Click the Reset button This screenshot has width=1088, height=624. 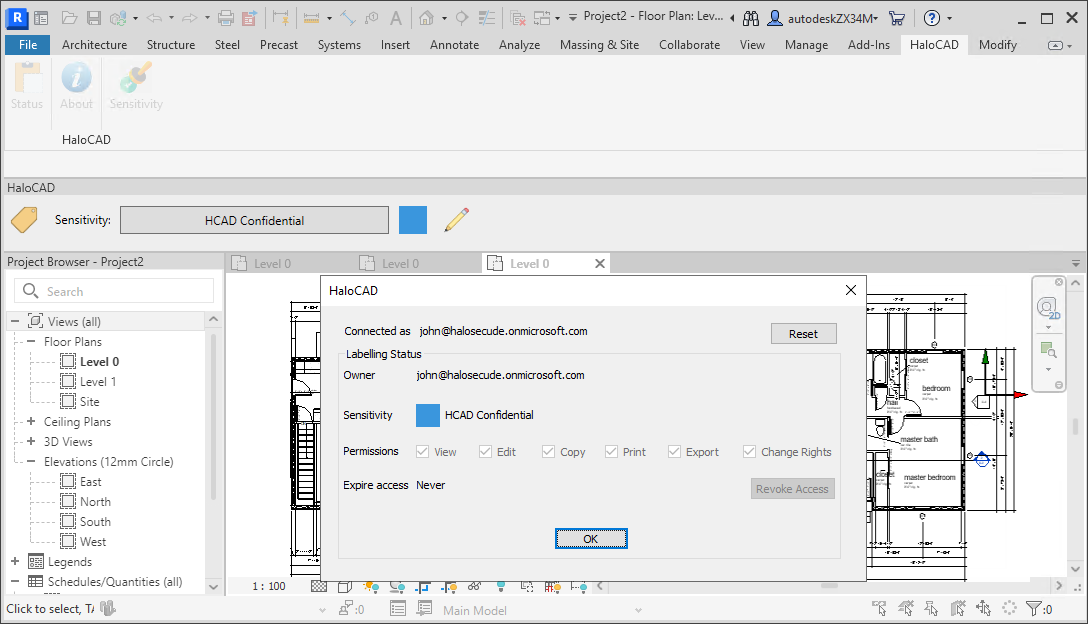pyautogui.click(x=803, y=334)
